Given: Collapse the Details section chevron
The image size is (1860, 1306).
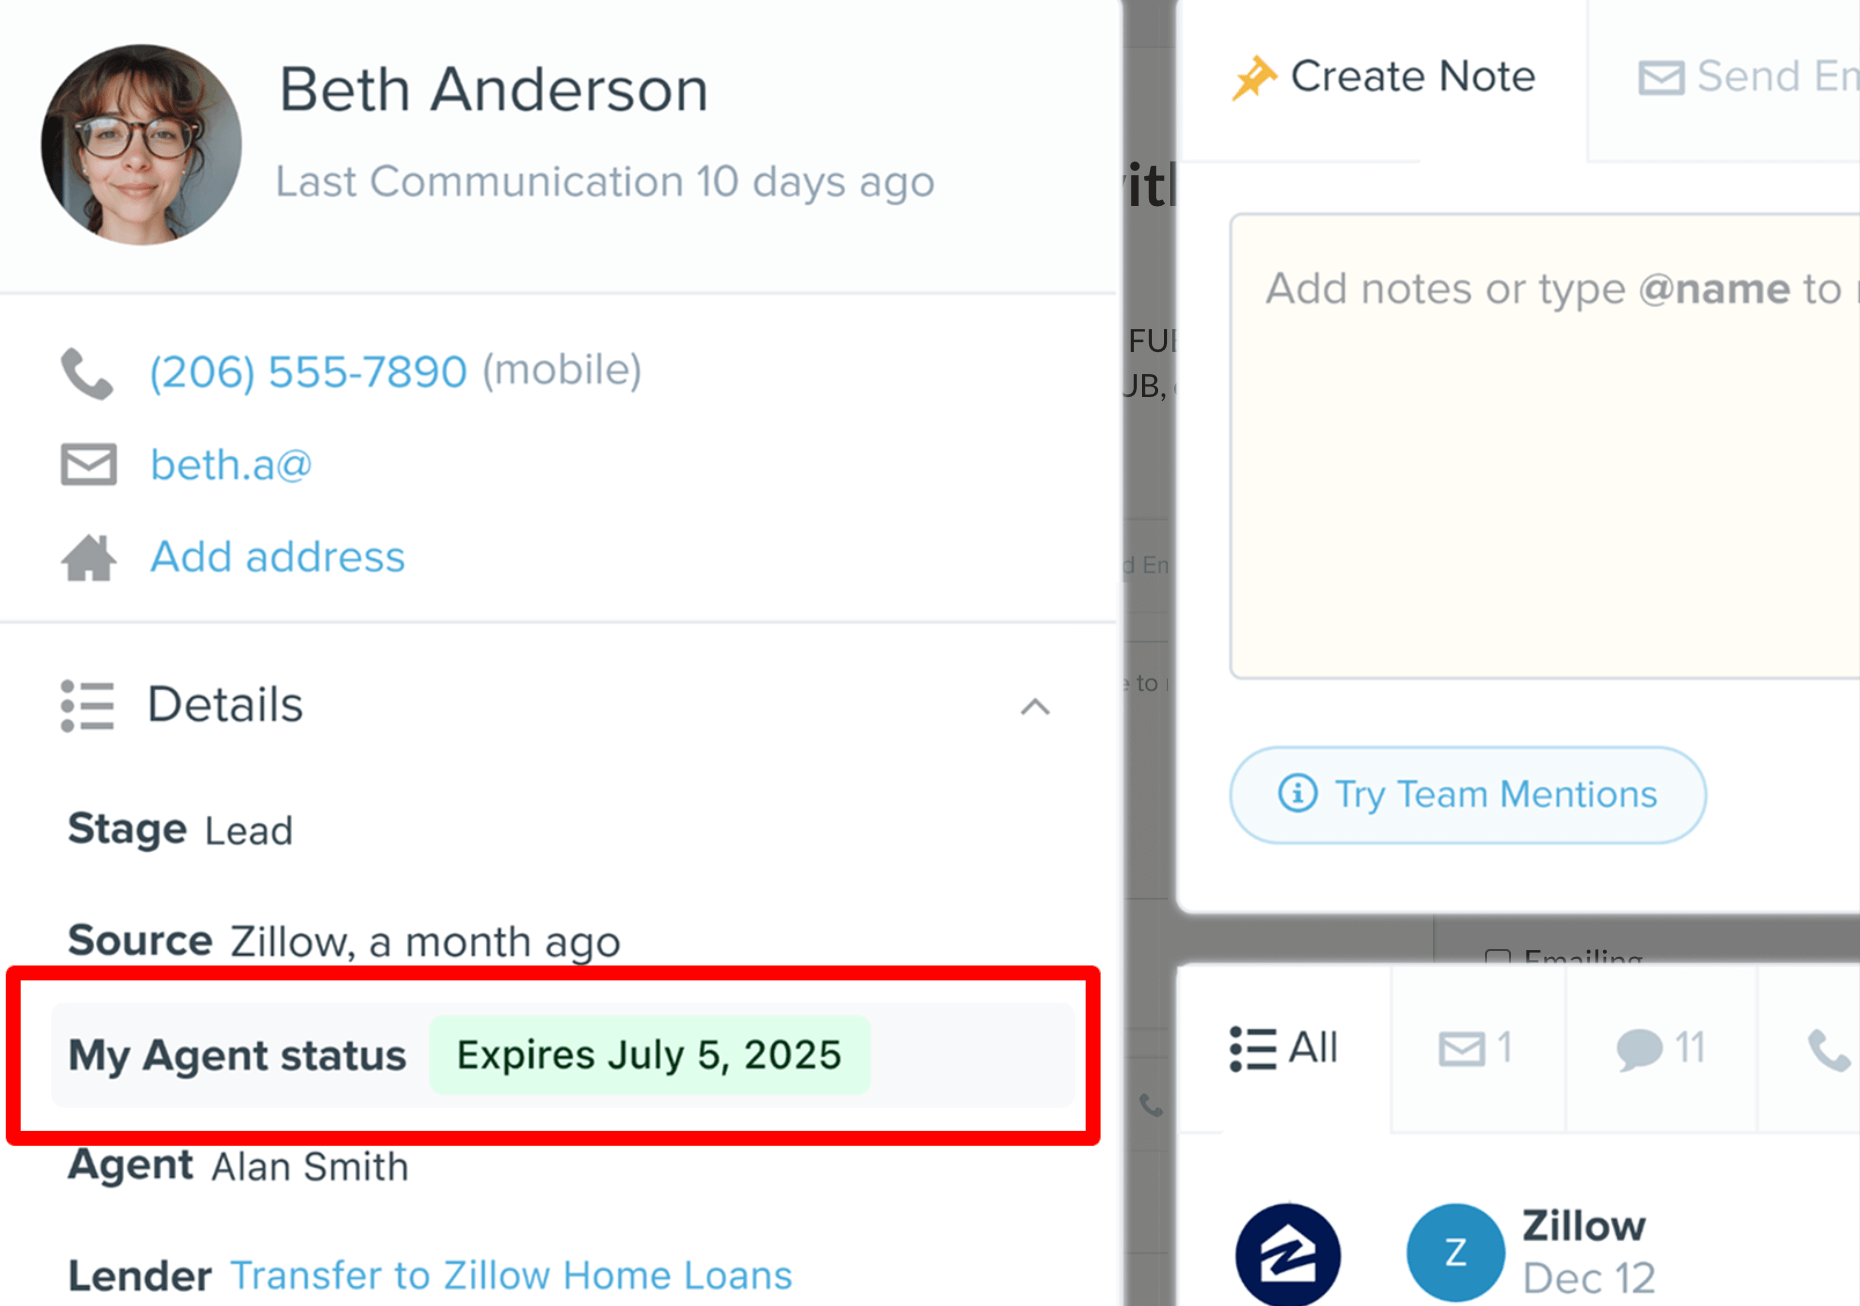Looking at the screenshot, I should pos(1035,707).
